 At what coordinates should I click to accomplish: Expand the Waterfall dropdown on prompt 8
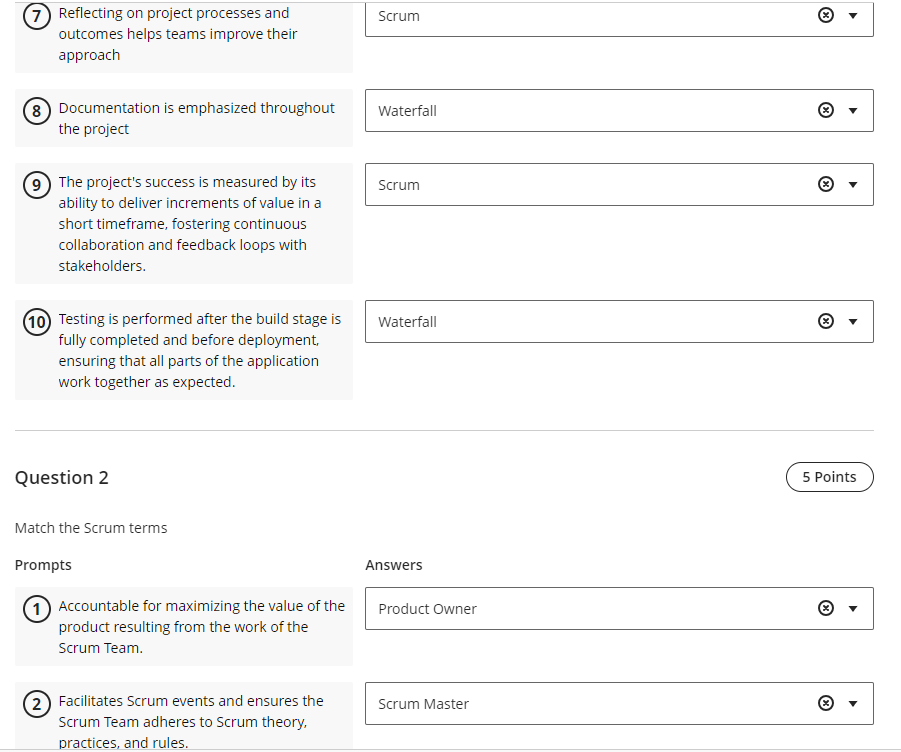coord(852,110)
